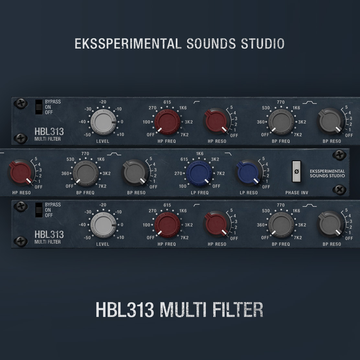Click the 615 mark above the top unit HP FREQ knob
This screenshot has height=360, width=360.
(167, 102)
